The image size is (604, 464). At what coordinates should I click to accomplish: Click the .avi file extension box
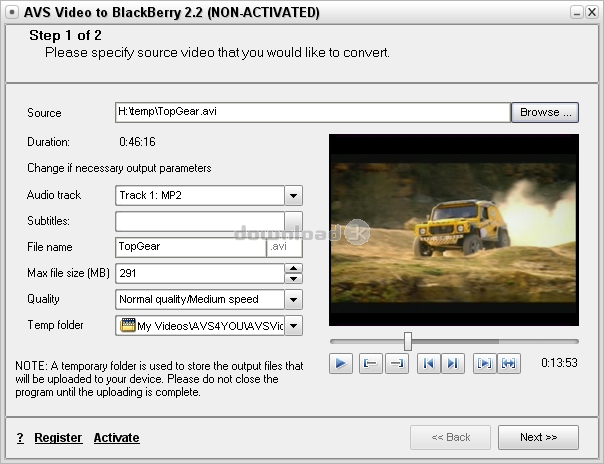pos(284,247)
